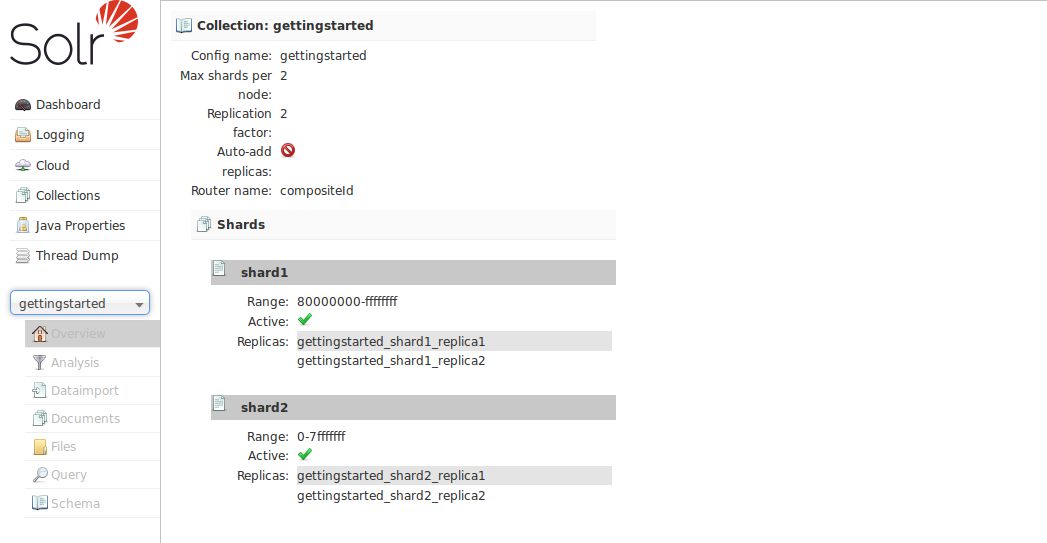
Task: Click the Thread Dump icon
Action: [x=23, y=256]
